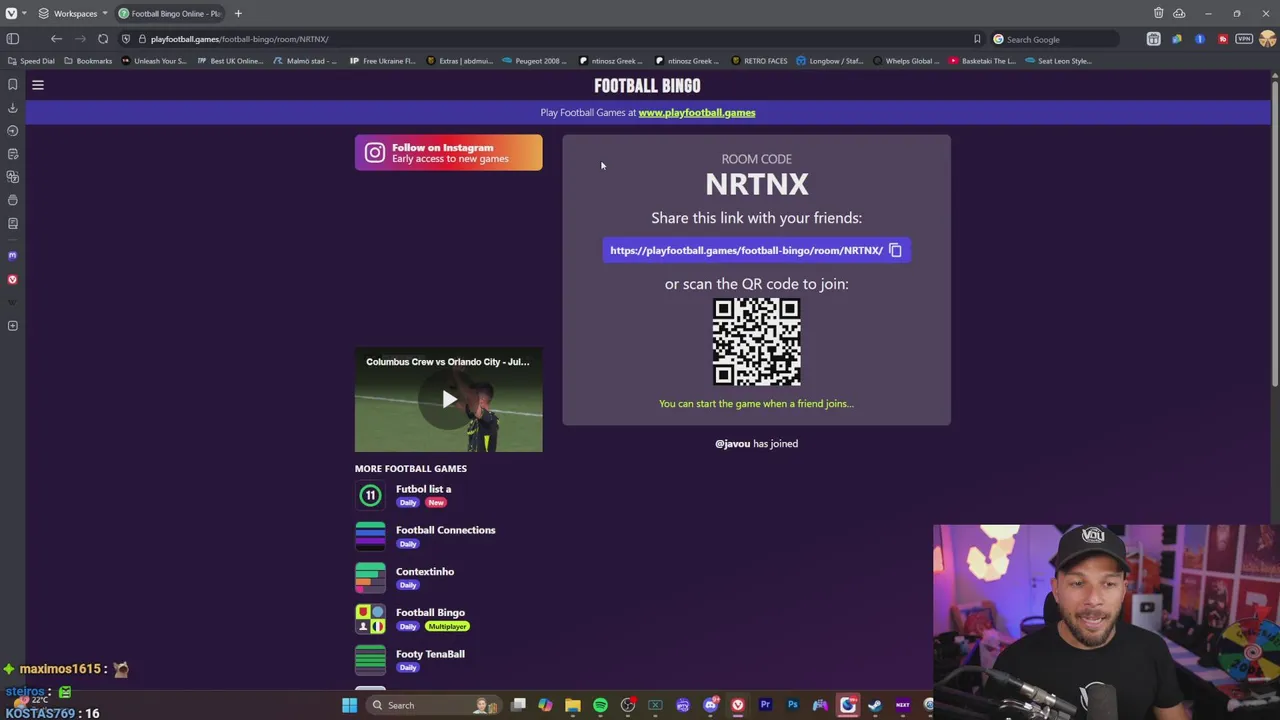This screenshot has height=720, width=1280.
Task: Open Vivaldi sync cloud icon
Action: [x=1179, y=13]
